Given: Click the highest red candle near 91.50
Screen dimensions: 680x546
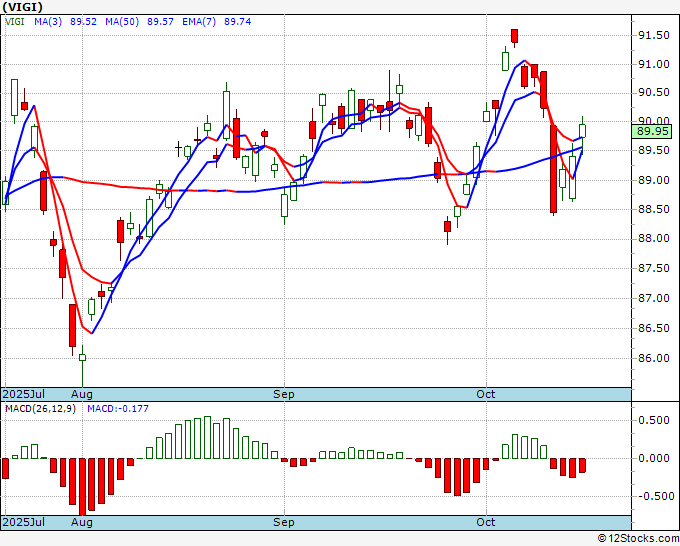Looking at the screenshot, I should [x=514, y=36].
